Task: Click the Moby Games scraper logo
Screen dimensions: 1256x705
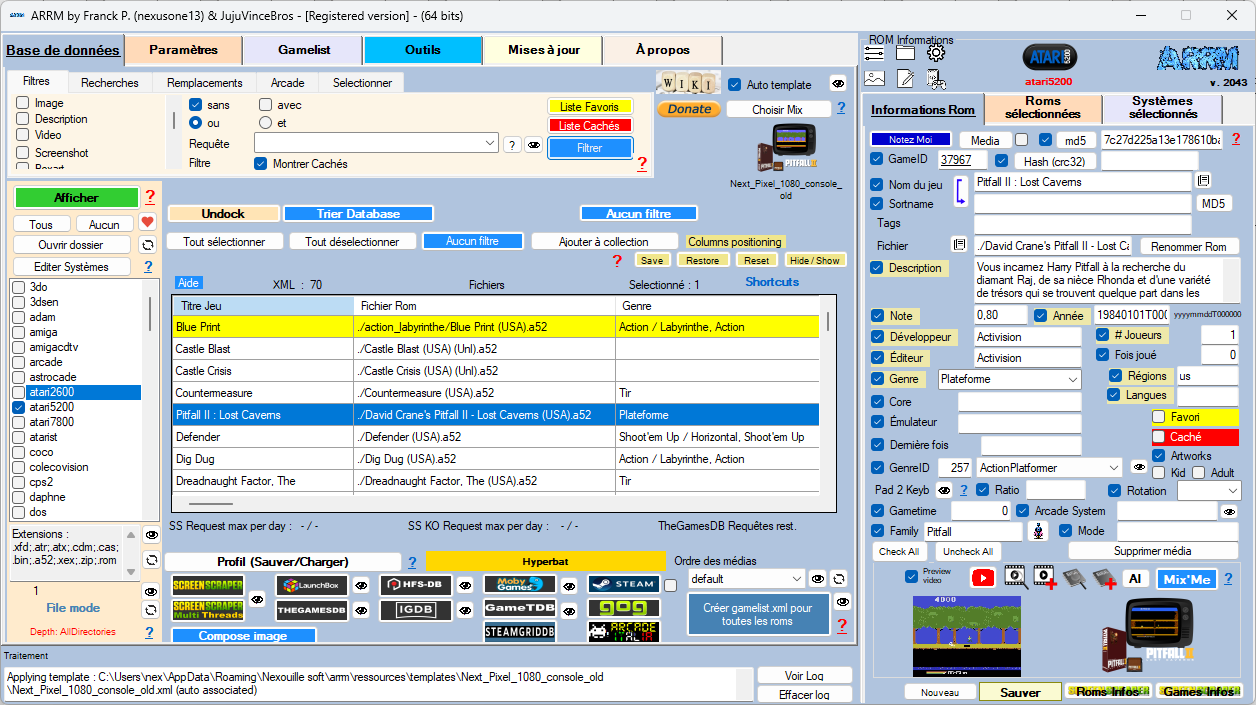Action: coord(520,584)
